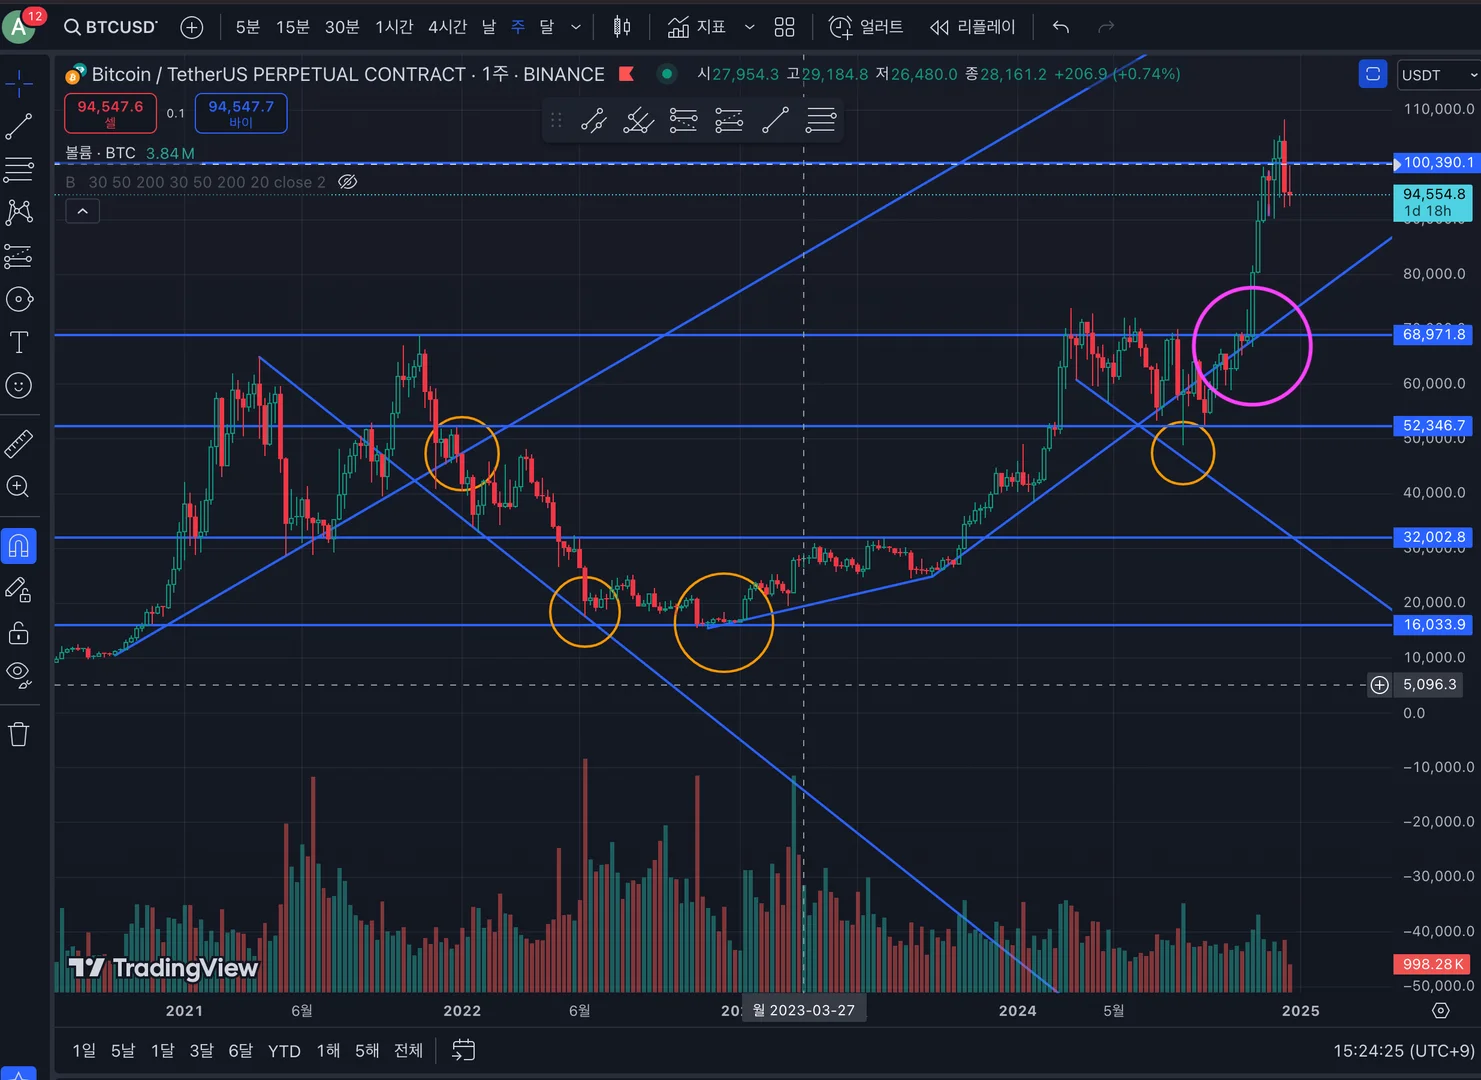Delete drawings with the trash icon
The width and height of the screenshot is (1481, 1080).
tap(19, 734)
